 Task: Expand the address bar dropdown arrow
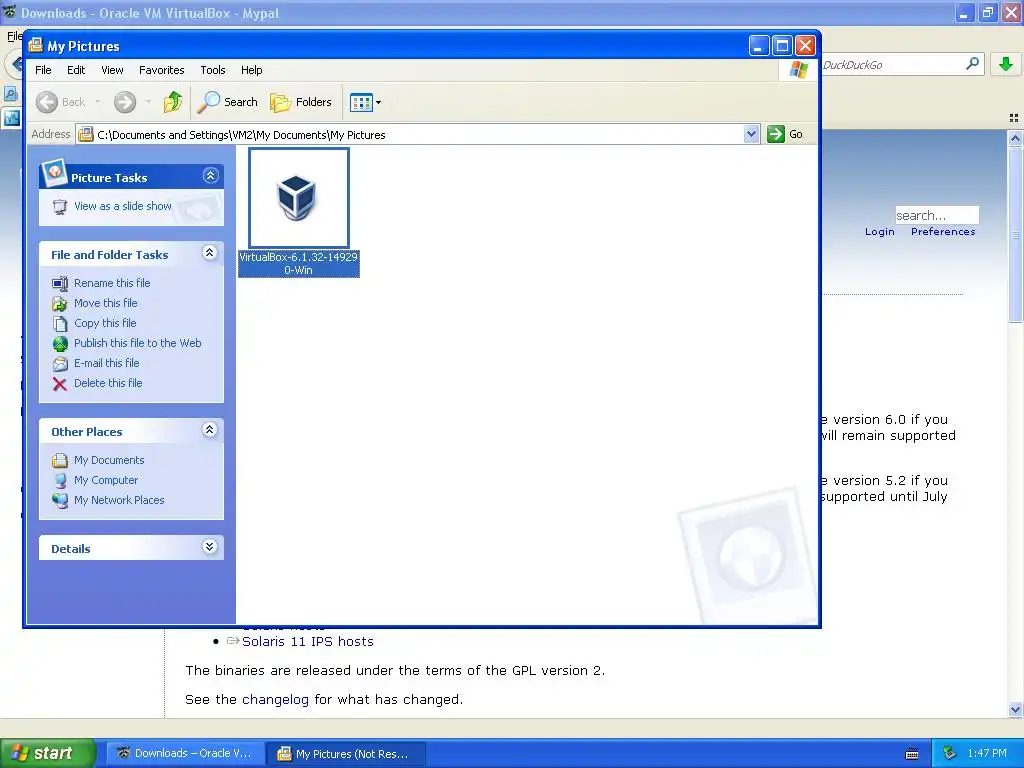point(751,134)
